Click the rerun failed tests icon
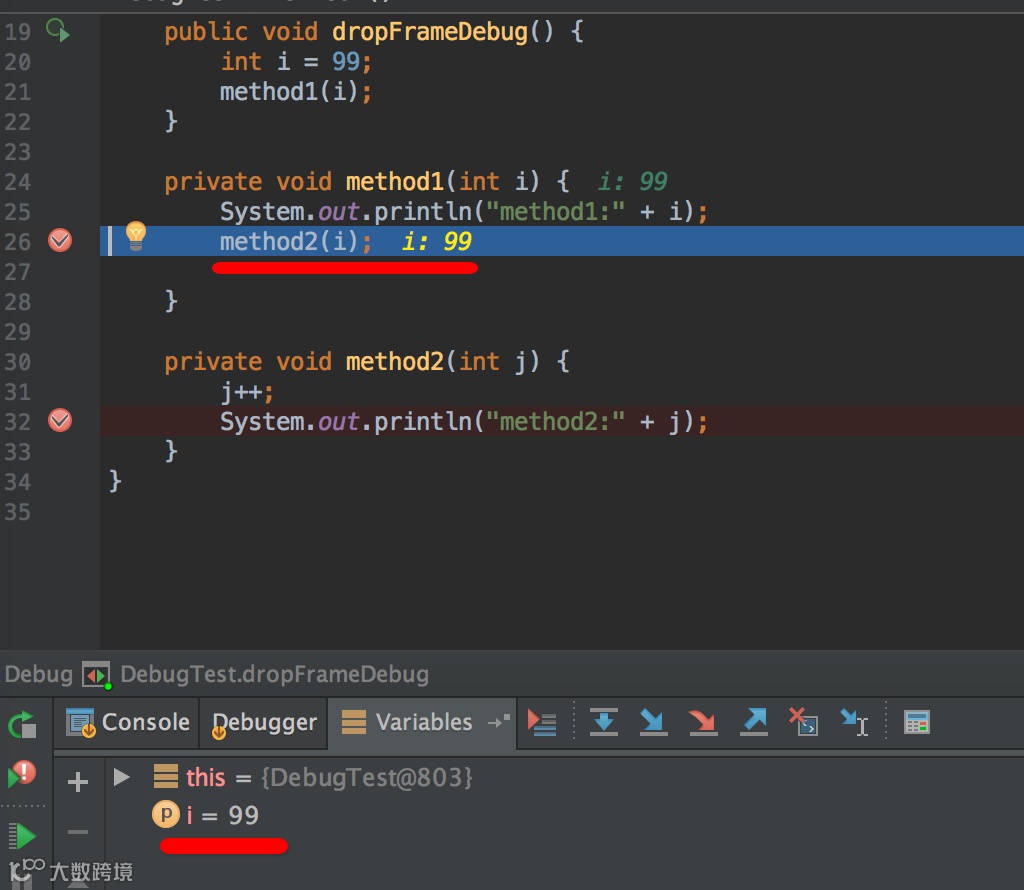The width and height of the screenshot is (1024, 890). pyautogui.click(x=22, y=773)
